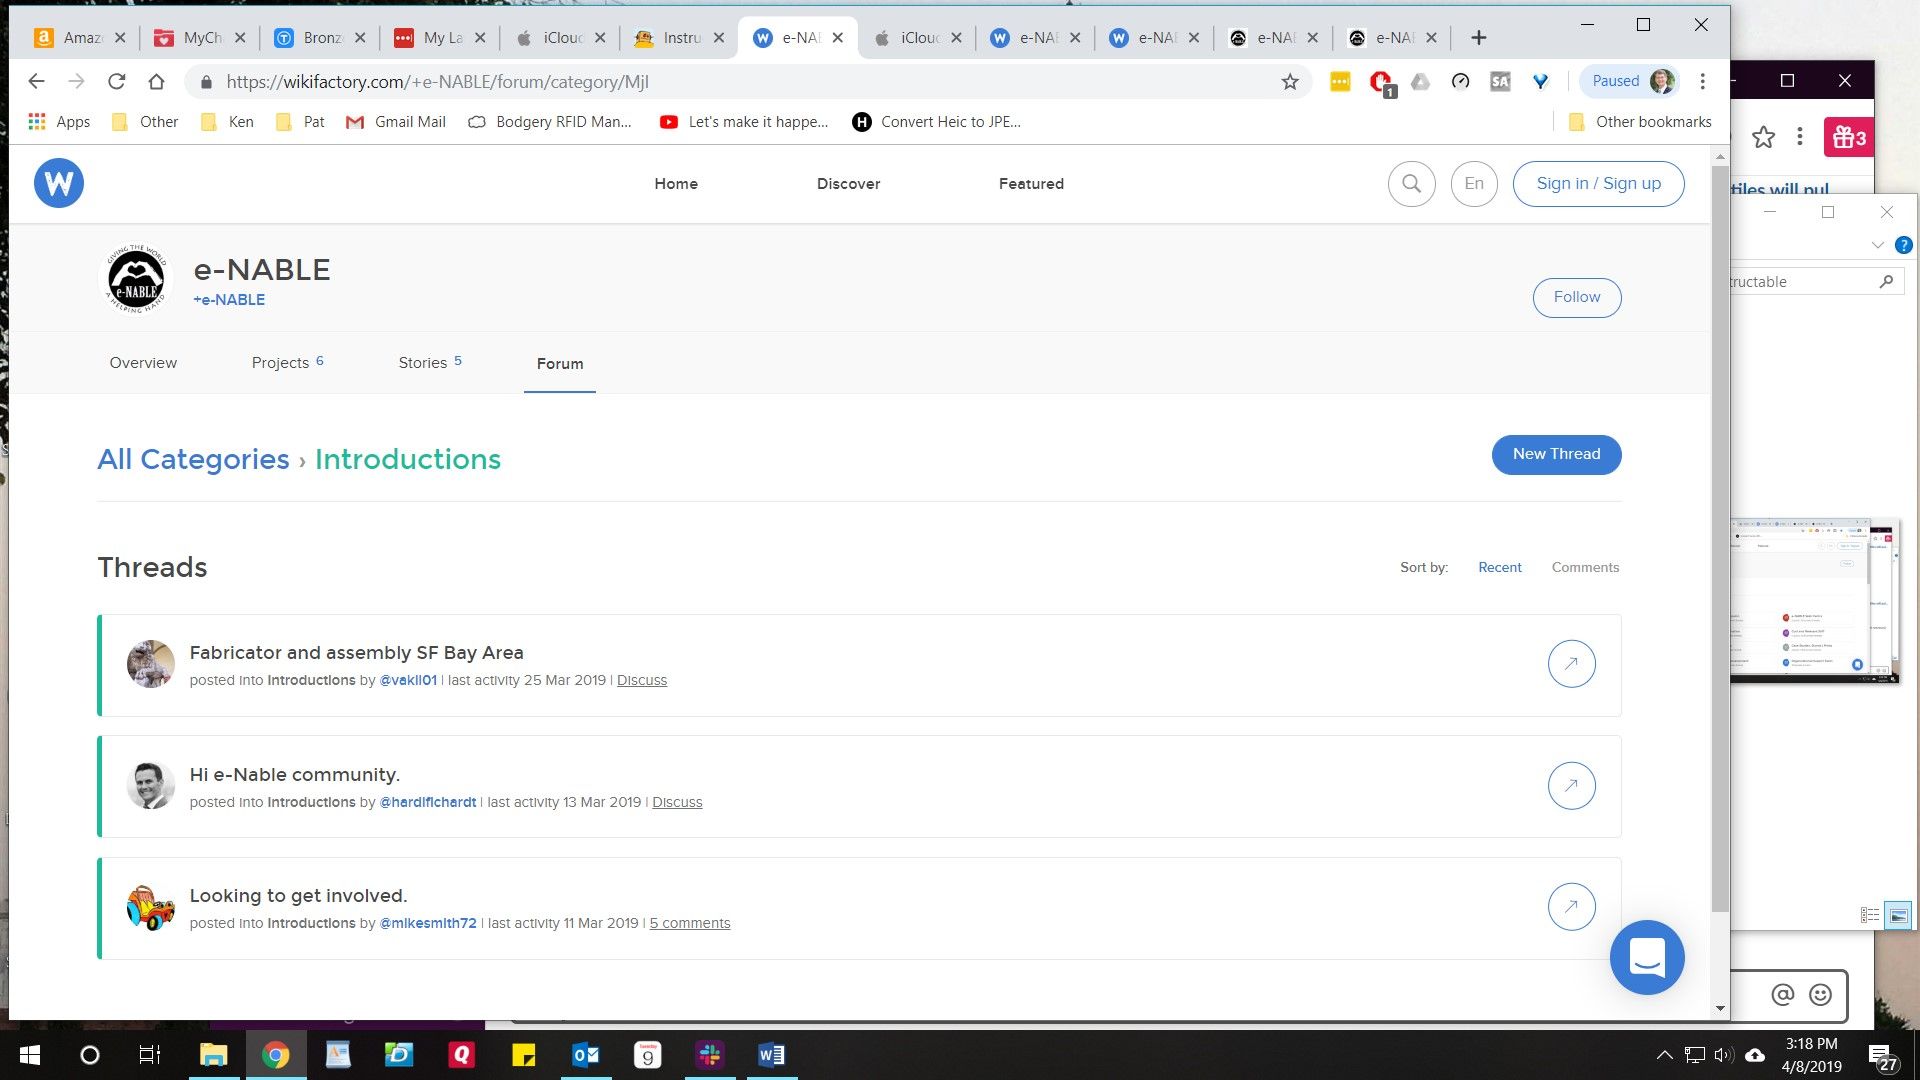Image resolution: width=1920 pixels, height=1080 pixels.
Task: Click the browser reload icon
Action: [117, 82]
